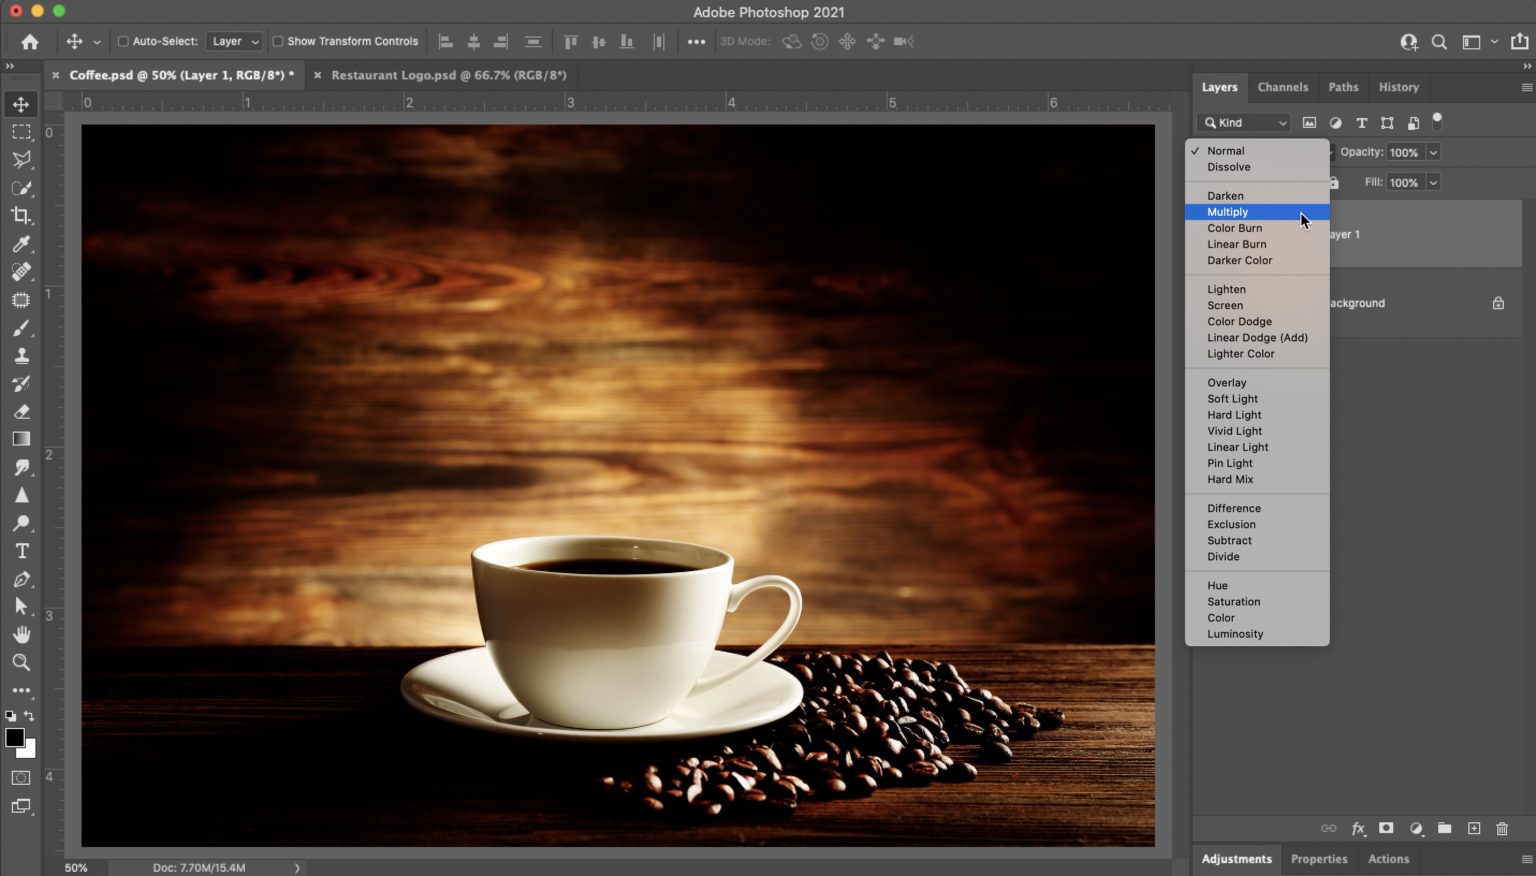This screenshot has width=1536, height=876.
Task: Open the Opacity dropdown
Action: (1433, 152)
